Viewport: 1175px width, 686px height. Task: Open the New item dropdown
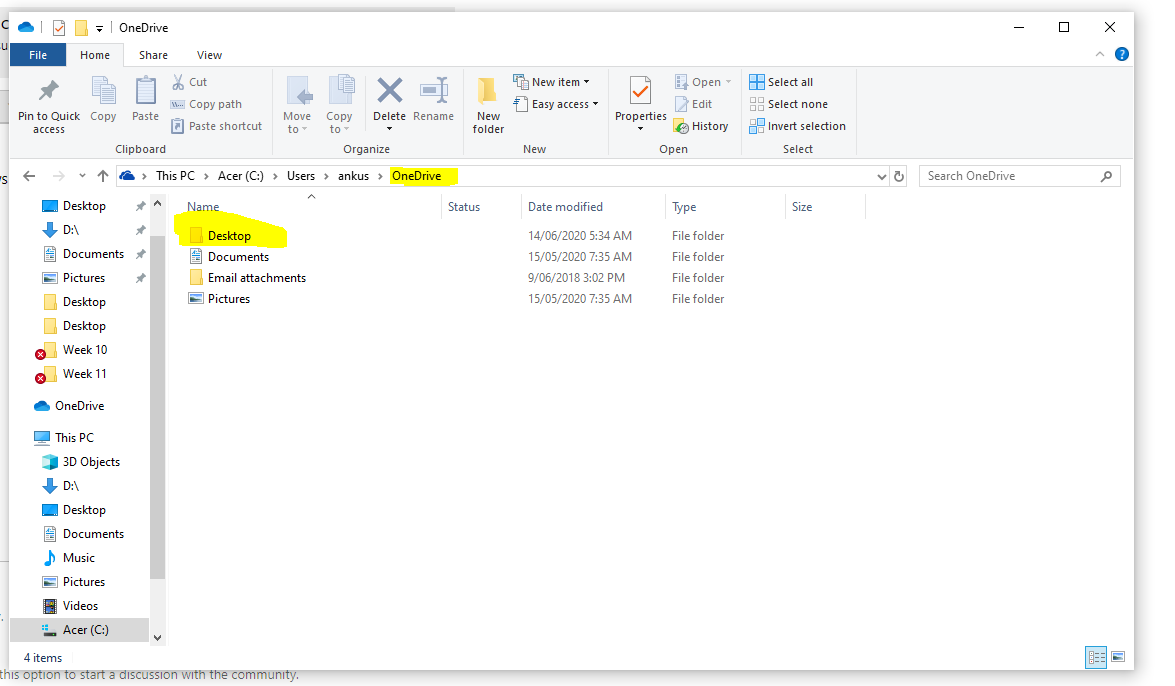point(552,82)
